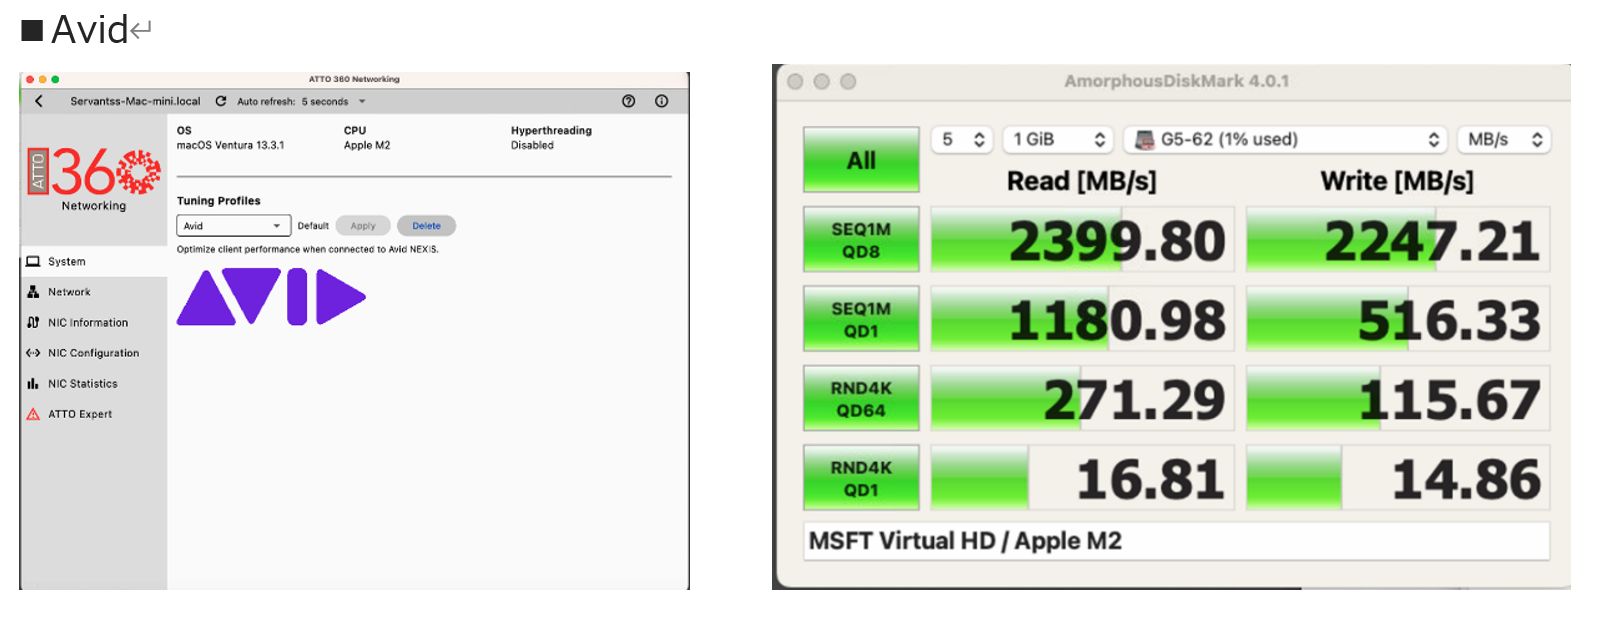Click the refresh icon beside Auto refresh
This screenshot has width=1597, height=620.
tap(221, 101)
